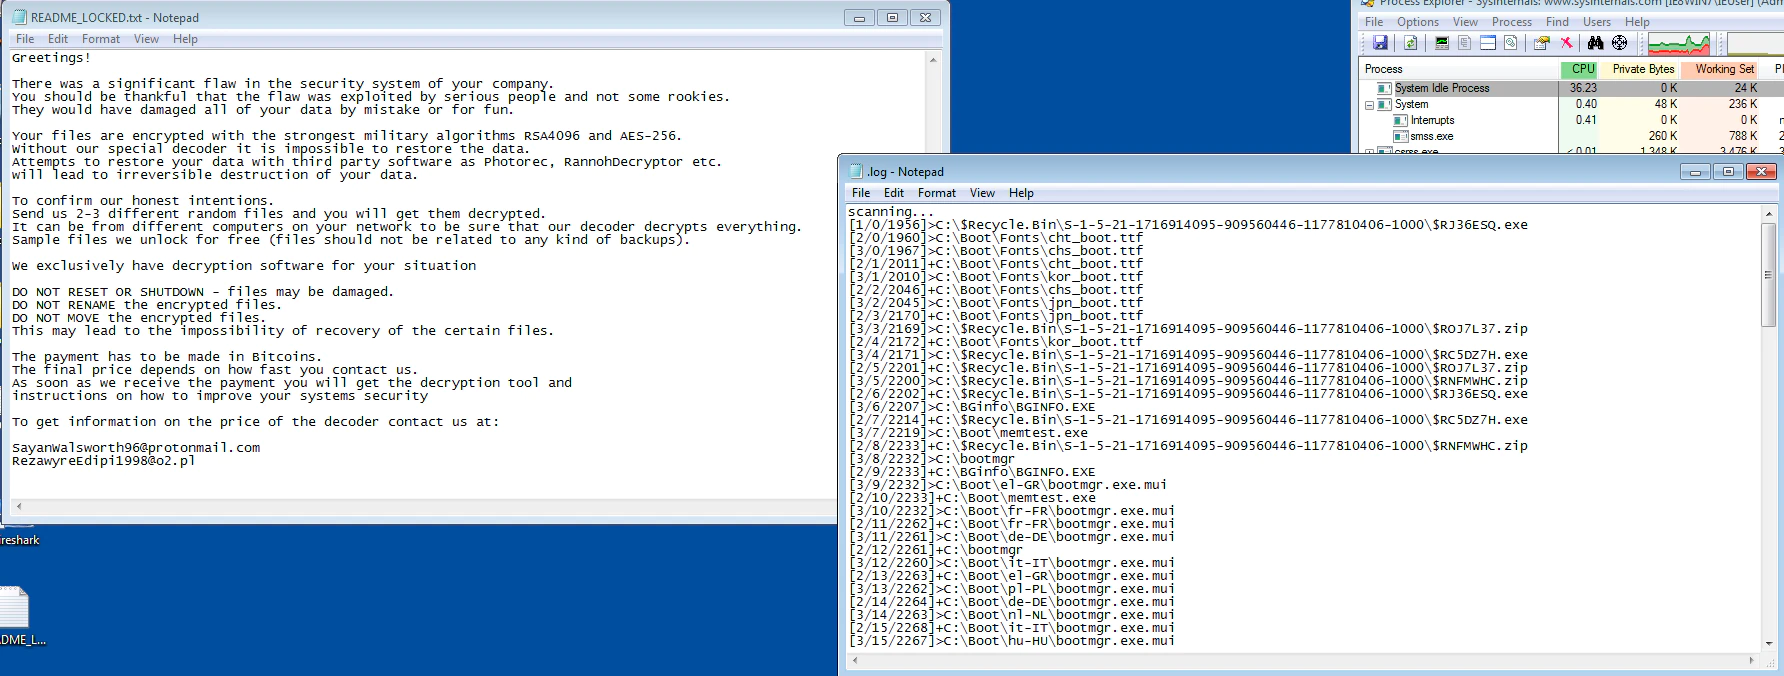Screen dimensions: 1784x676
Task: Open Help menu in README_LOCKED Notepad
Action: pos(185,39)
